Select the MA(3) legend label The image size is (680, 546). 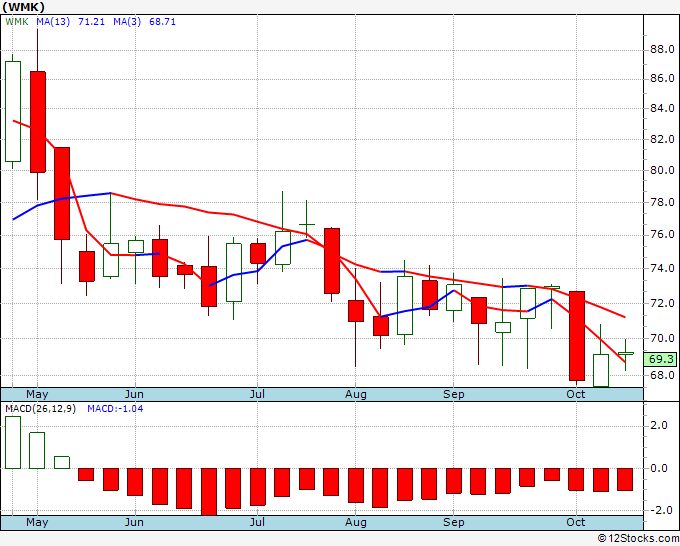tap(127, 22)
